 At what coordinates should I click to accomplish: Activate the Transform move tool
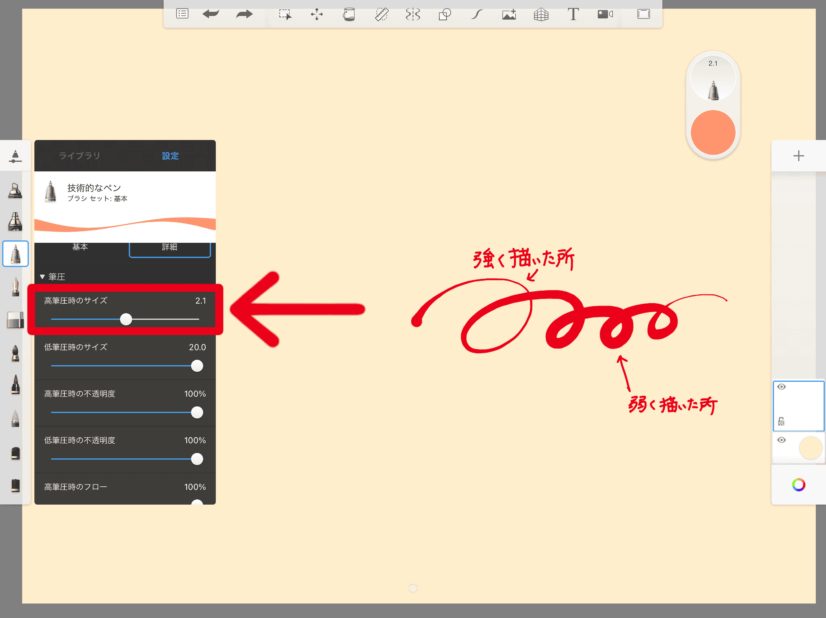coord(316,14)
